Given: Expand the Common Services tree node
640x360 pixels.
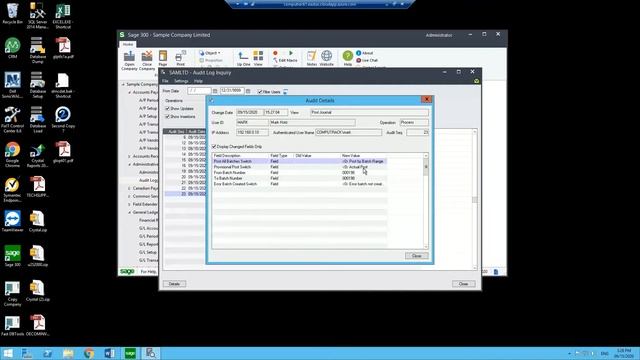Looking at the screenshot, I should pos(130,196).
